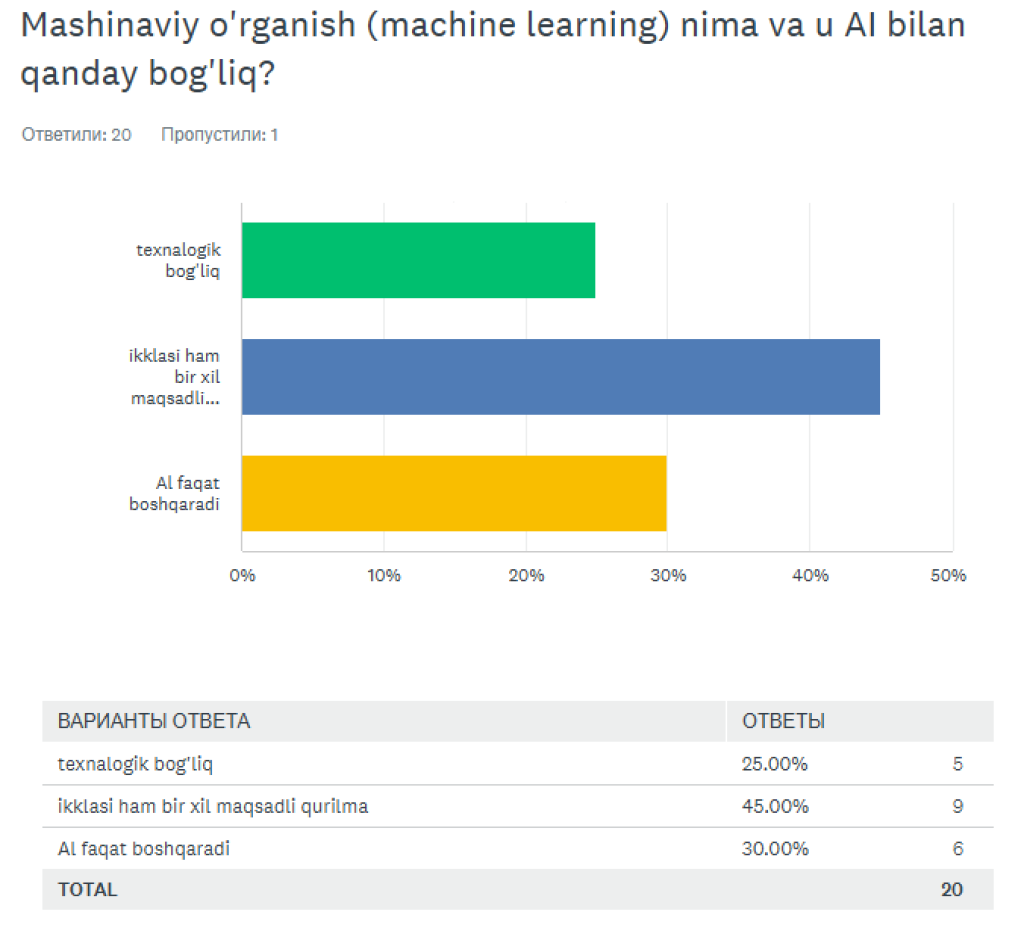The image size is (1024, 937).
Task: Click the green texnalogik bog'liq bar
Action: pyautogui.click(x=418, y=260)
